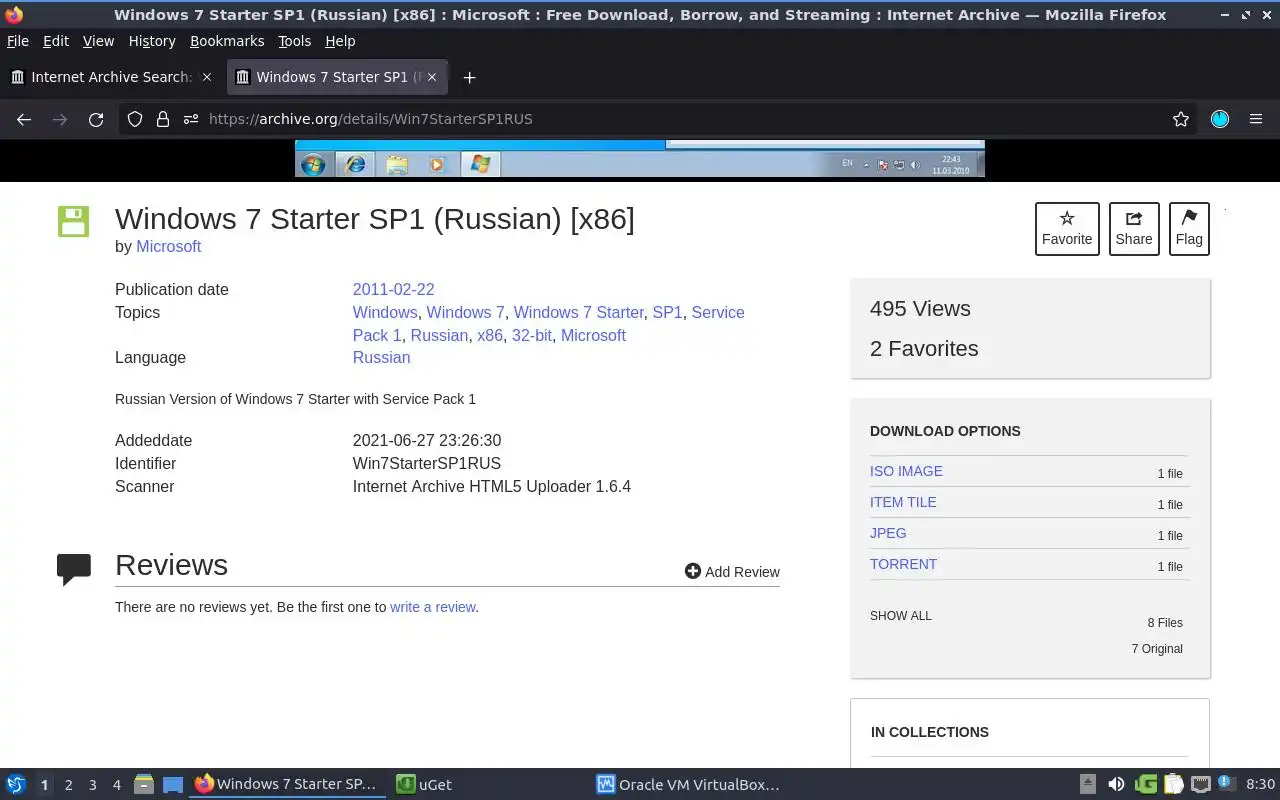This screenshot has width=1280, height=800.
Task: Click the green floppy disk software icon
Action: tap(73, 221)
